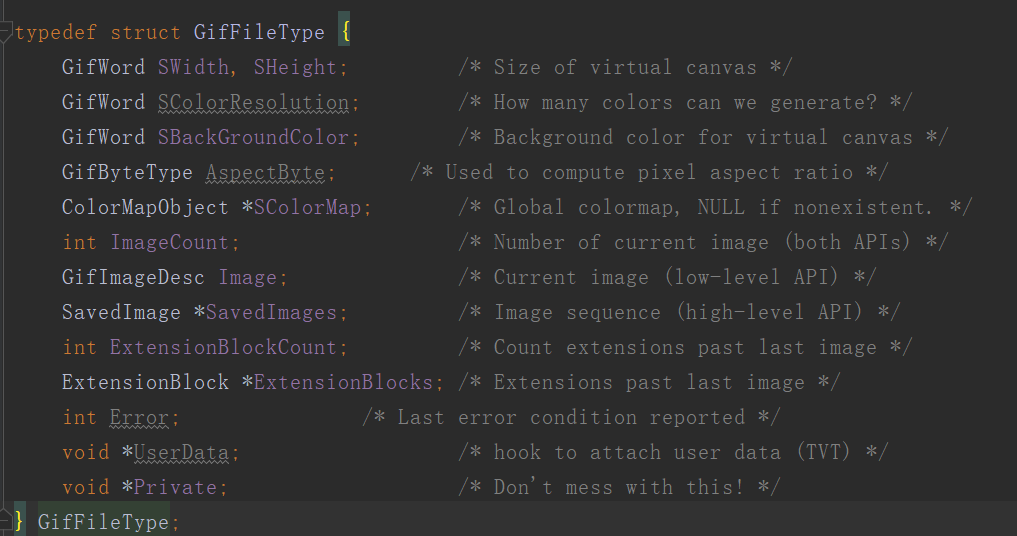Place cursor on the highlighted opening curly brace
Screen dimensions: 1017x536
[344, 32]
